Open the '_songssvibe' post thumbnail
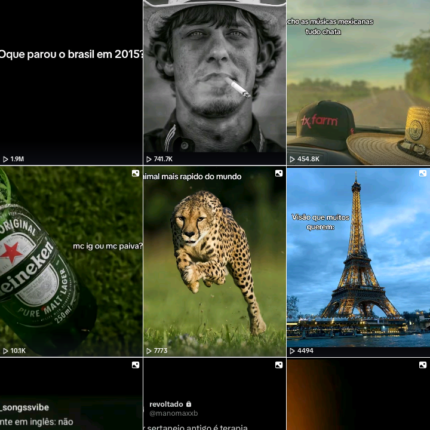This screenshot has height=430, width=430. click(71, 394)
